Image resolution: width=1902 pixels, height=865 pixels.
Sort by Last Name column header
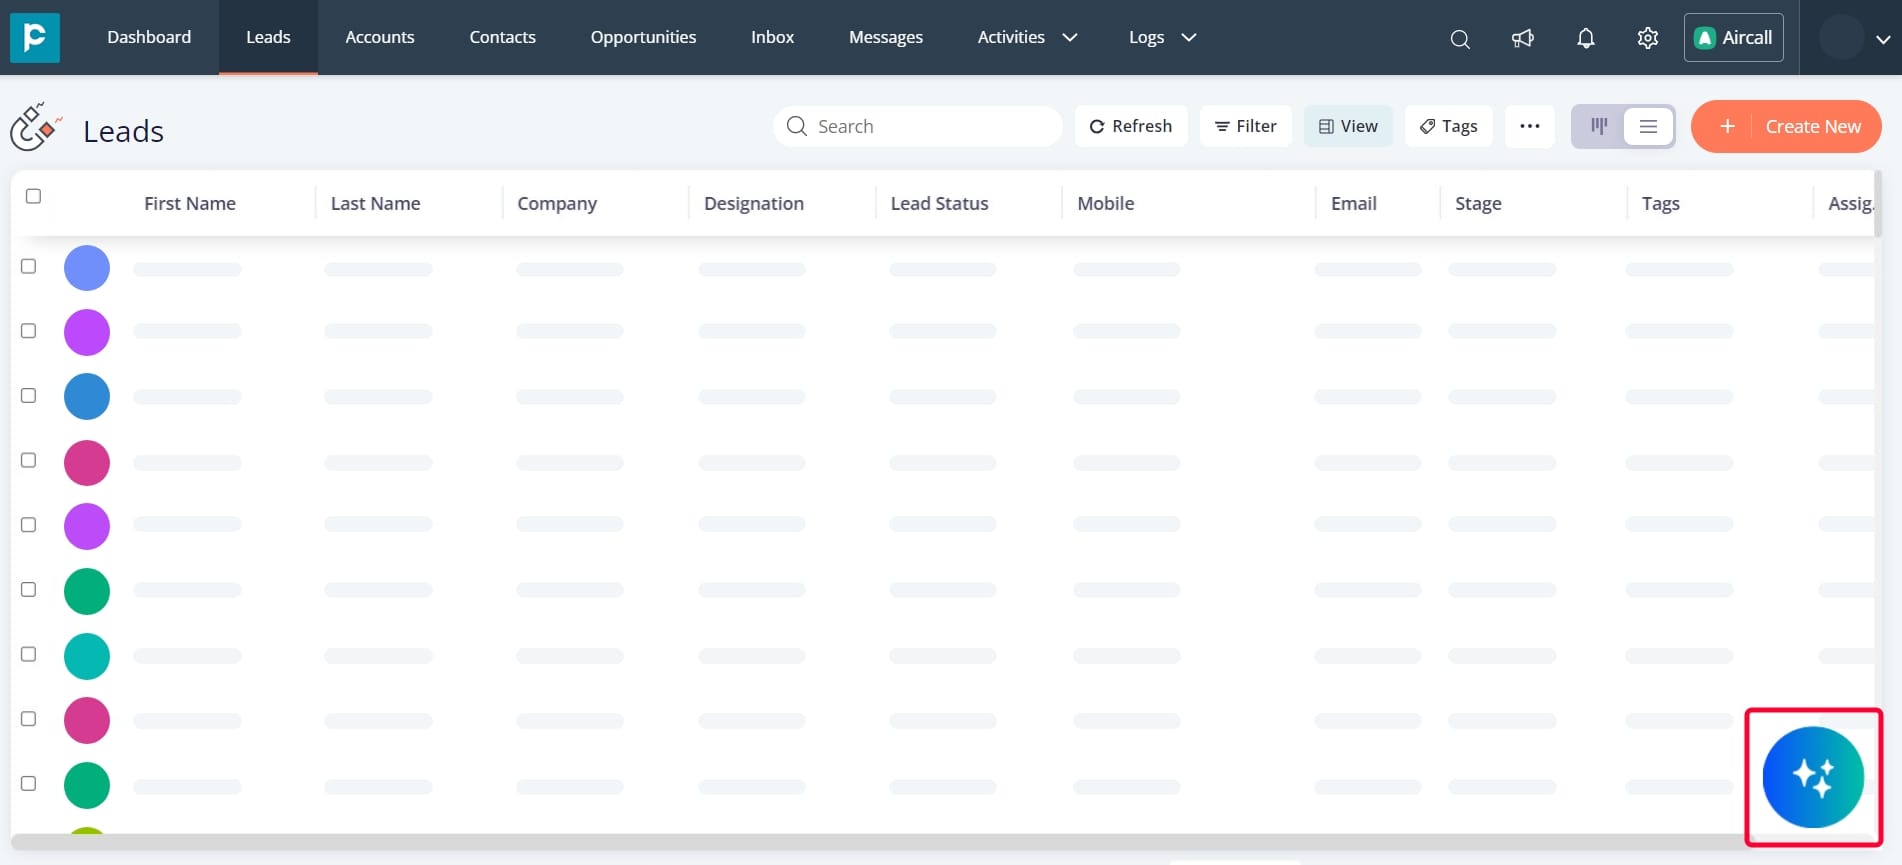pyautogui.click(x=375, y=203)
